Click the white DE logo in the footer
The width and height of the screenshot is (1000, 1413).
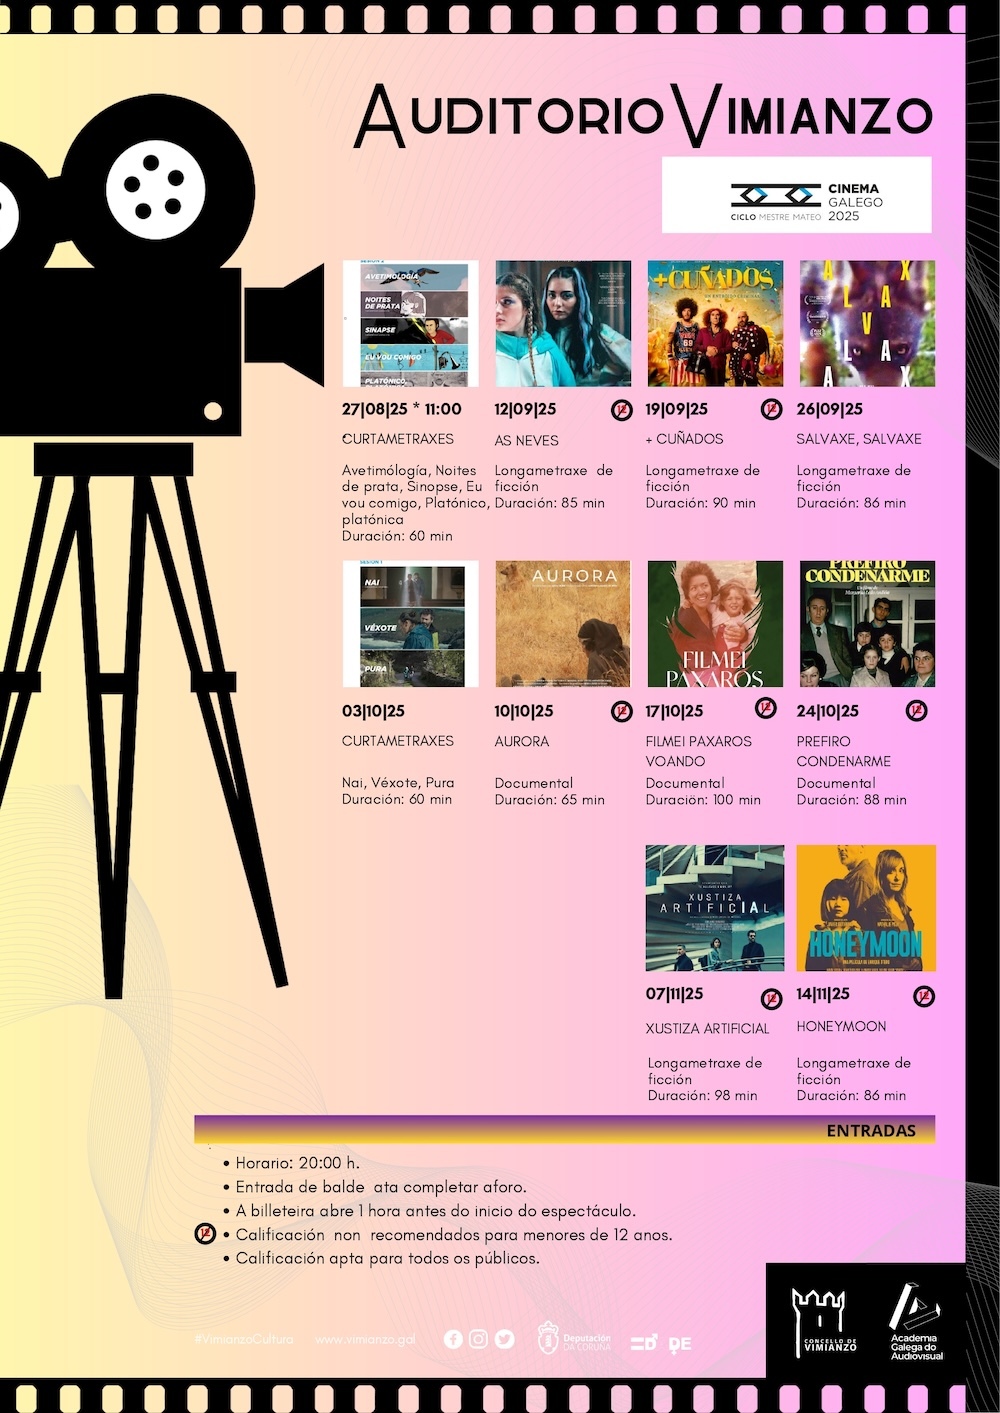tap(680, 1344)
